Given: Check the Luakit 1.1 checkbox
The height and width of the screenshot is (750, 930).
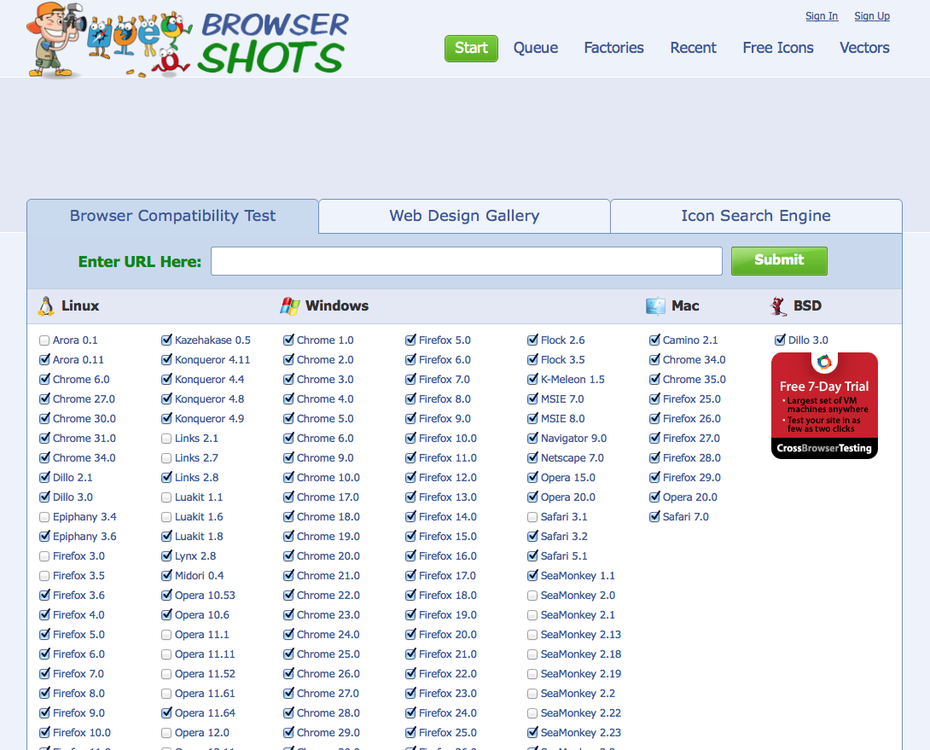Looking at the screenshot, I should click(166, 497).
